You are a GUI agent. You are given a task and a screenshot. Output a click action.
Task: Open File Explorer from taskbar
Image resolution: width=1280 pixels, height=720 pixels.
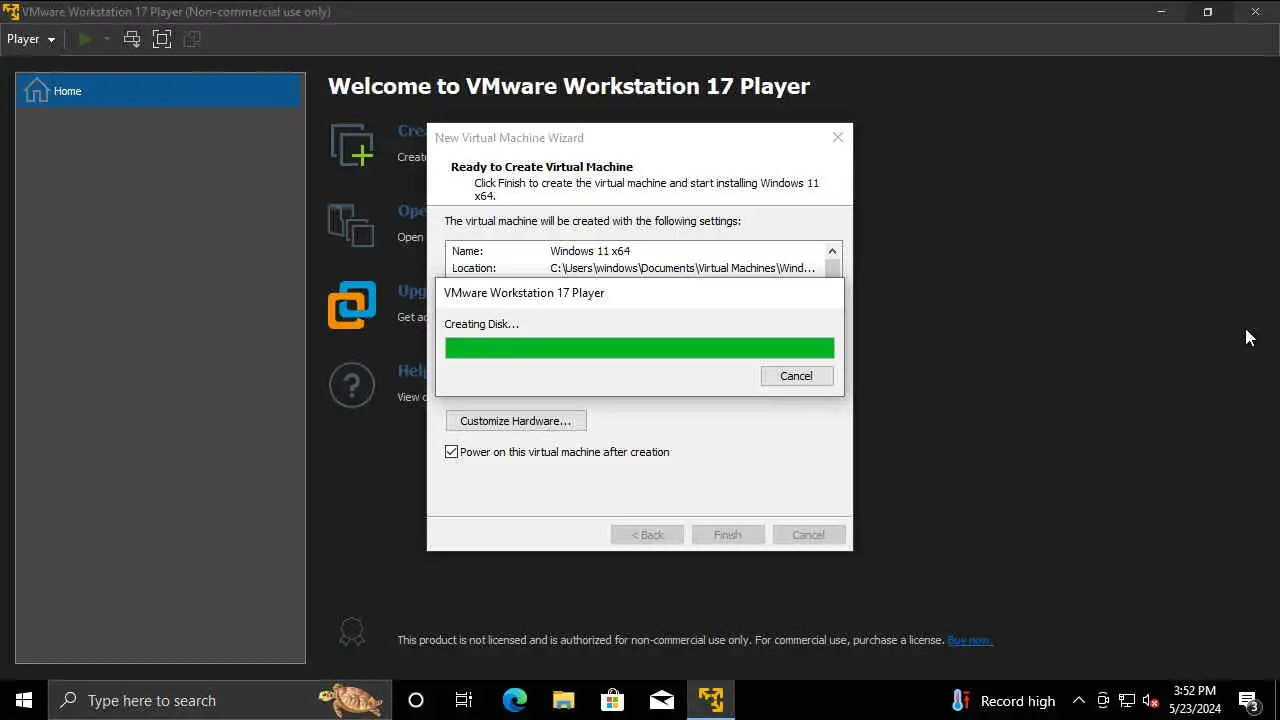coord(563,700)
